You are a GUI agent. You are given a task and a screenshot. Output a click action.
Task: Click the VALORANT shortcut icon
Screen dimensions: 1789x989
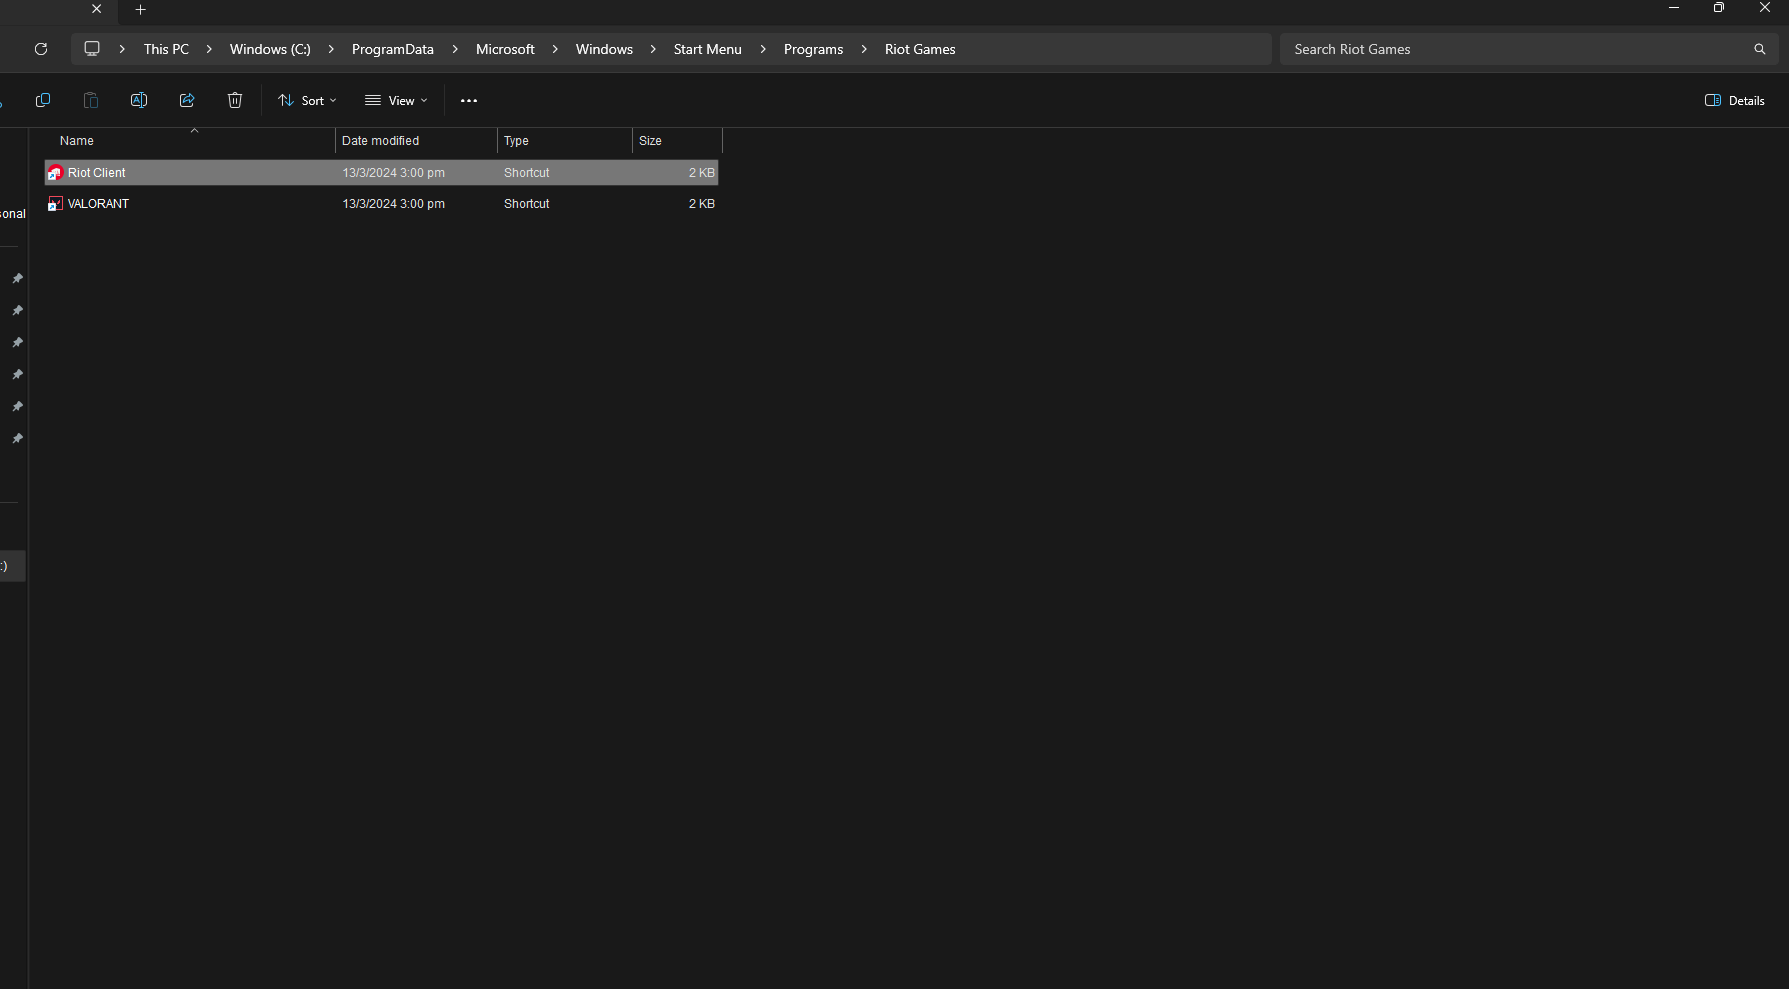tap(56, 204)
